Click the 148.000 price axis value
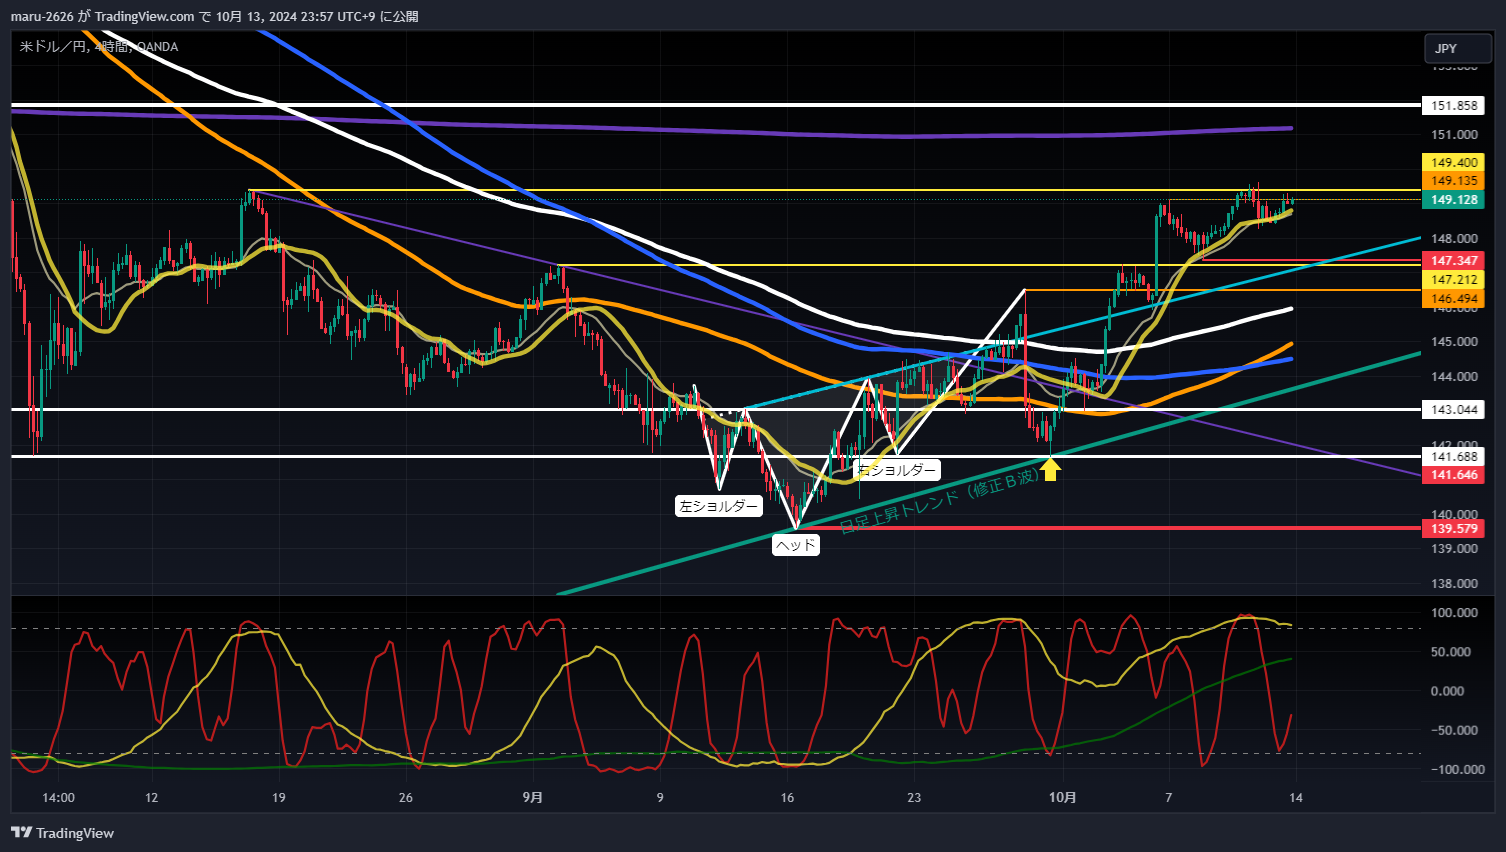 (x=1454, y=239)
